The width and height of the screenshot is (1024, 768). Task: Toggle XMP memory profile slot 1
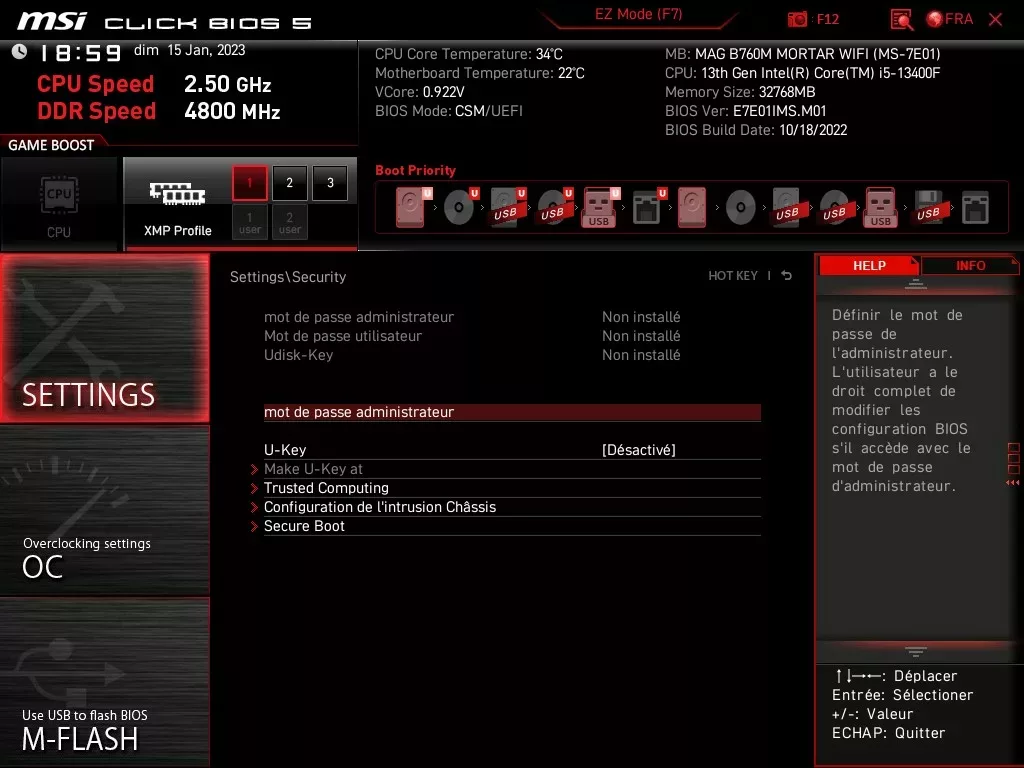coord(249,183)
